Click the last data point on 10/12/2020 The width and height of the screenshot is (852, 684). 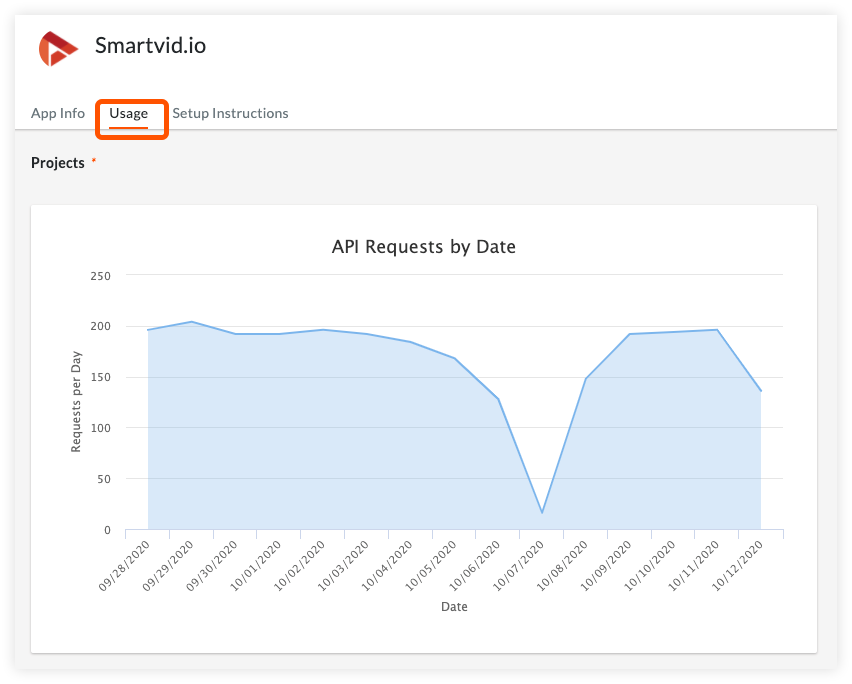coord(761,391)
